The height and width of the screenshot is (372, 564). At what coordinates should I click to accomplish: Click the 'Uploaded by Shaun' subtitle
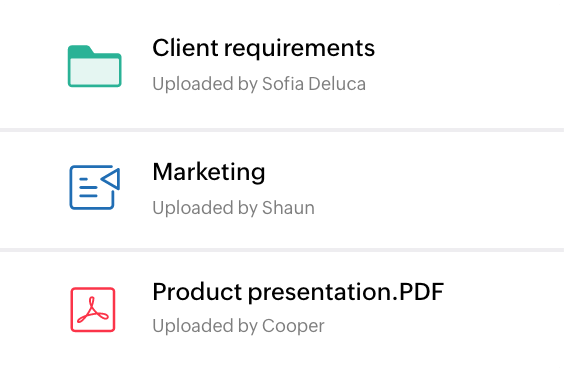coord(233,208)
